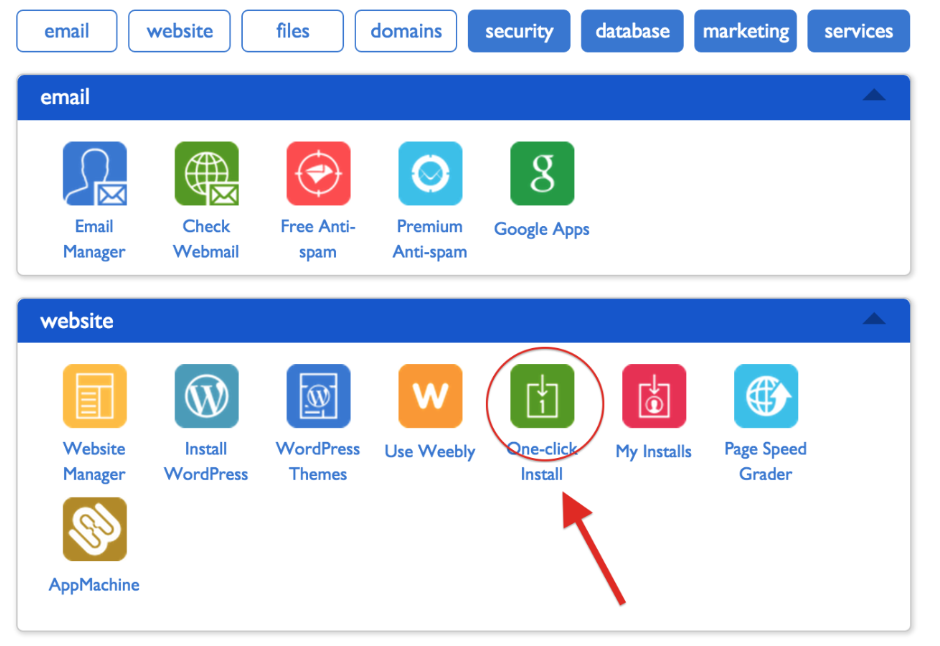The image size is (940, 646).
Task: Switch to the email tab
Action: (x=67, y=31)
